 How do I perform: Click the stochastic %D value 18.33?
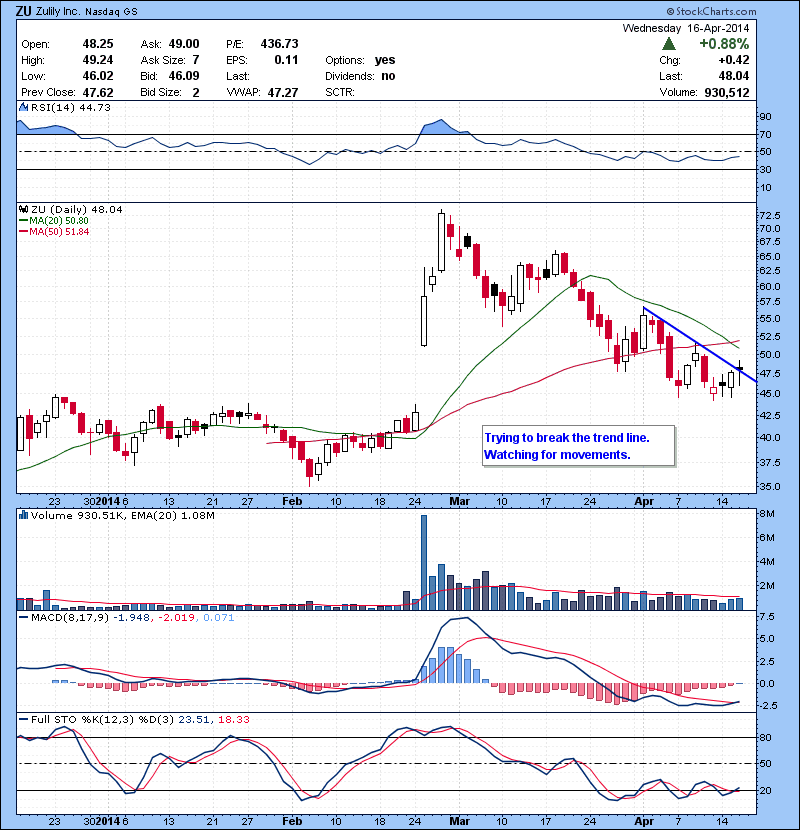(x=233, y=719)
